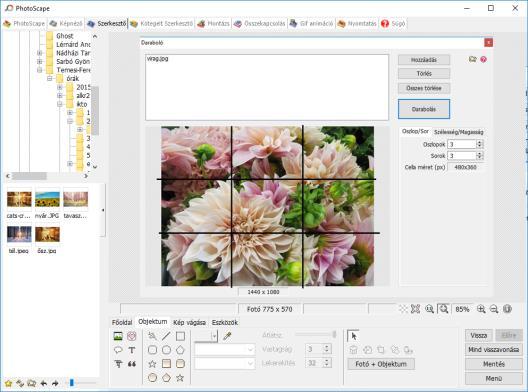Switch to the Szélesség/Magasság tab
This screenshot has height=392, width=528.
click(458, 132)
